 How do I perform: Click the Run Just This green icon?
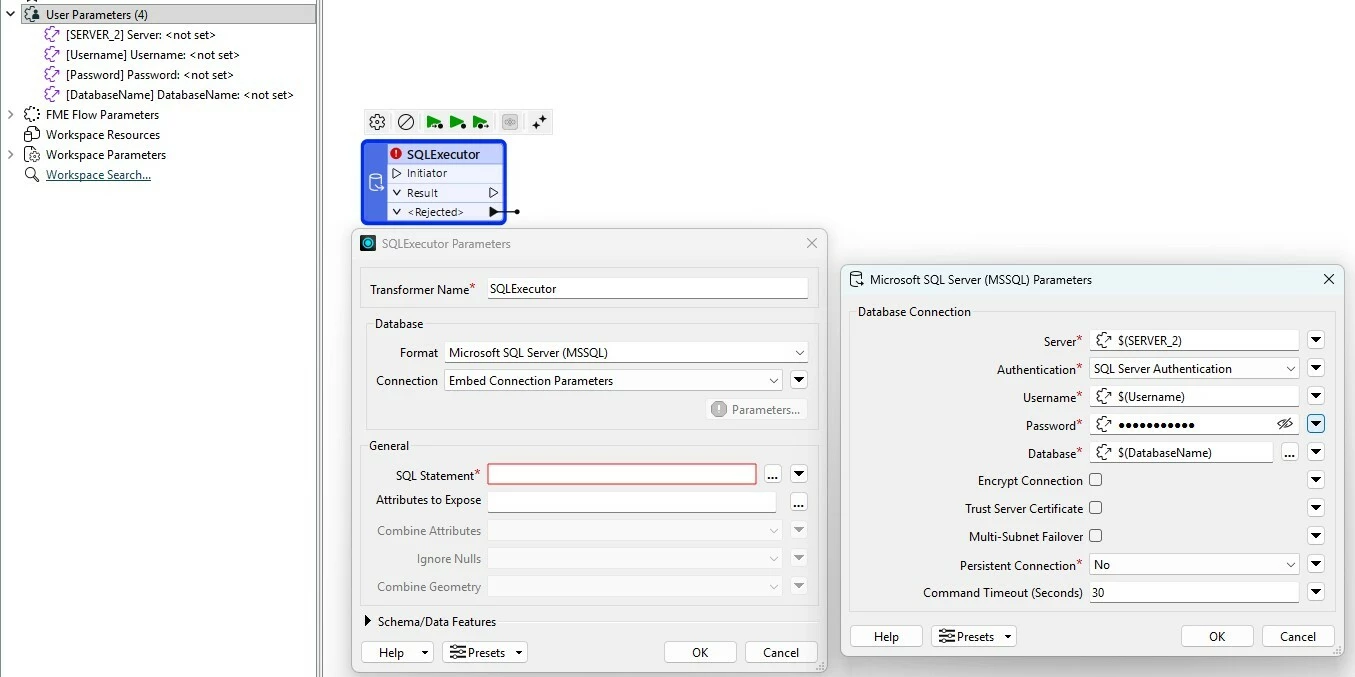[457, 122]
